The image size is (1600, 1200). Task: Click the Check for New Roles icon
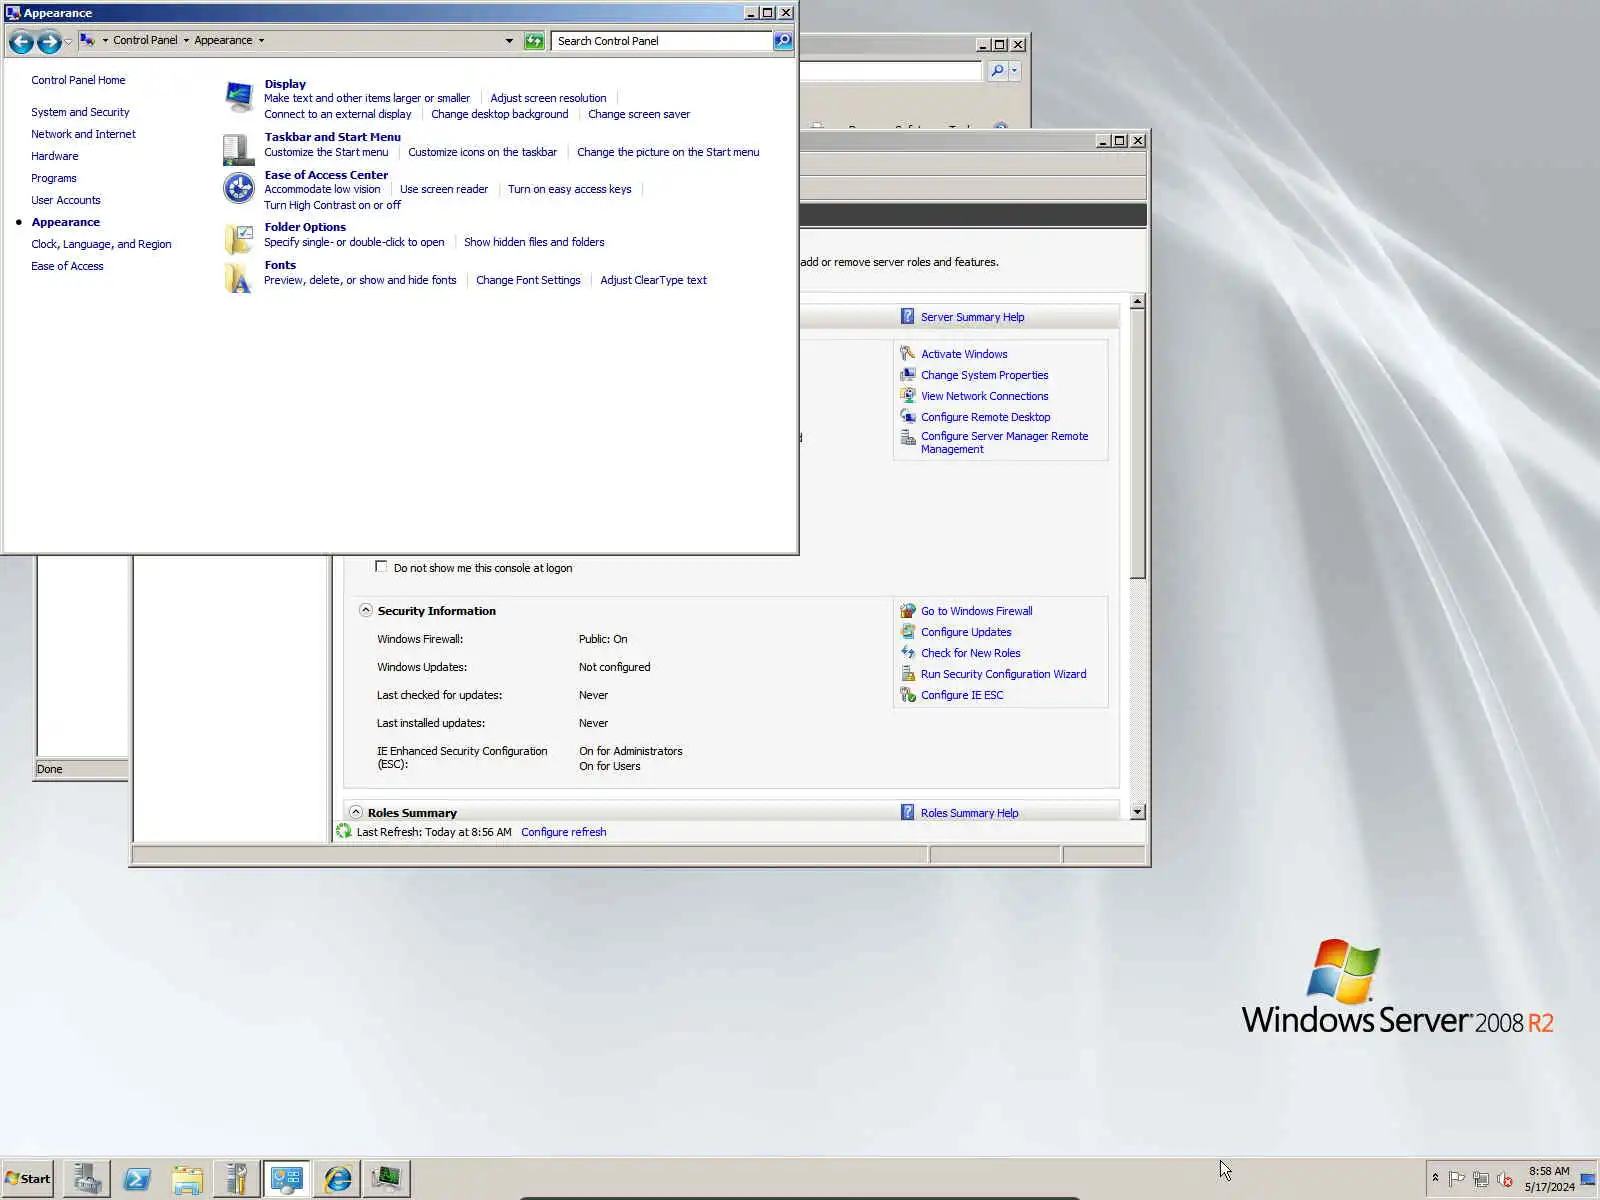907,652
